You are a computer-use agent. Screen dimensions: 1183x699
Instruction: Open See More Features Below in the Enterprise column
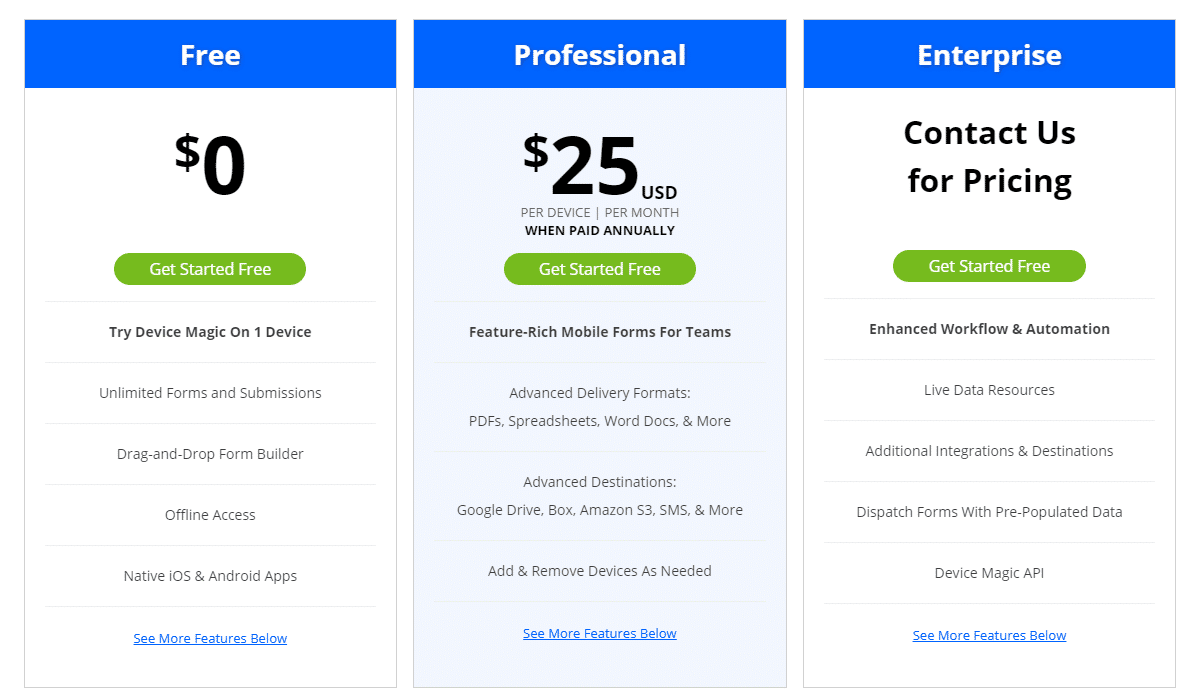pos(989,635)
